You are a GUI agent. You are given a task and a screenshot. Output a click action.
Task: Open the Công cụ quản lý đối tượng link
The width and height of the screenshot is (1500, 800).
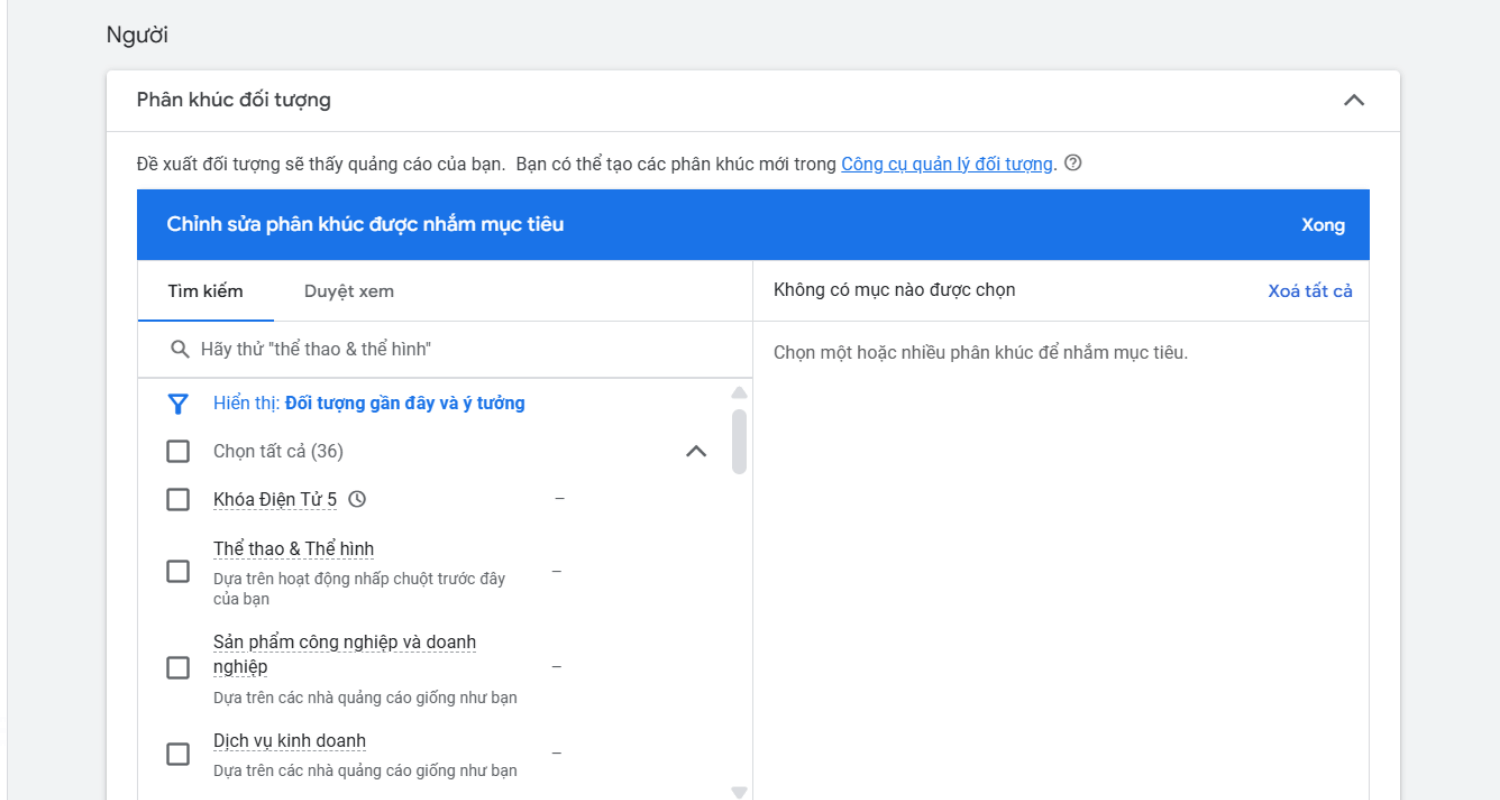tap(946, 164)
